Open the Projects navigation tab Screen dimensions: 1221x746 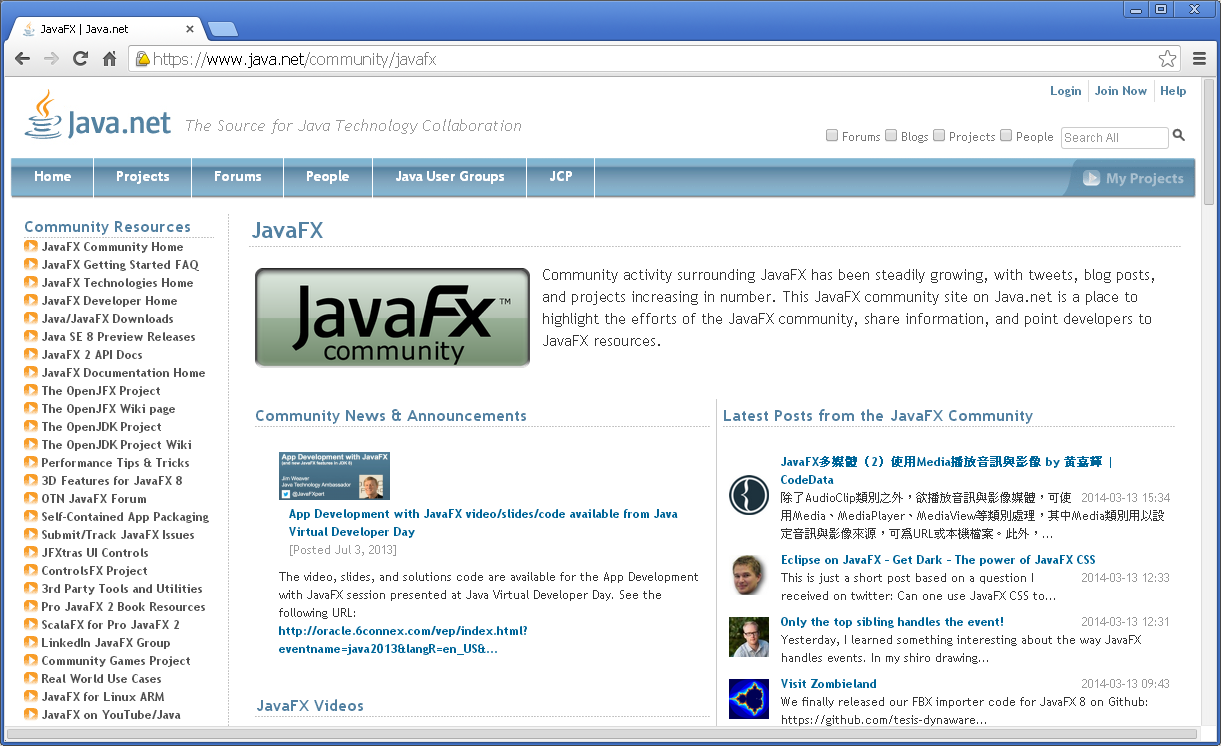click(142, 177)
